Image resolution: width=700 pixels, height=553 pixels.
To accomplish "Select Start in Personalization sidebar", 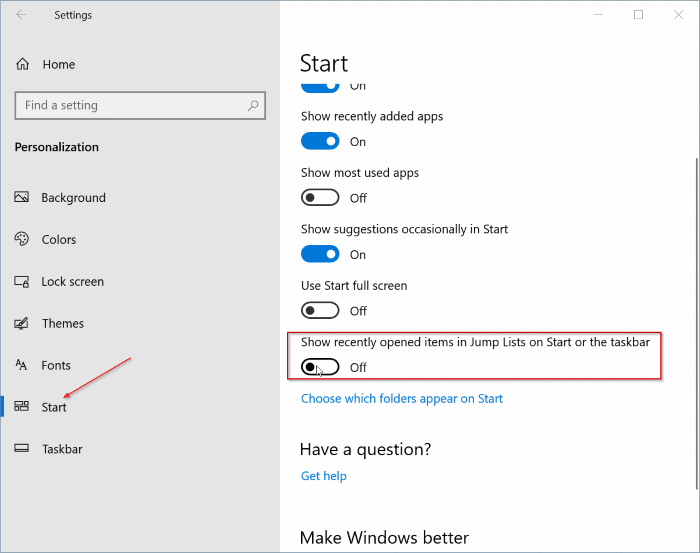I will [54, 407].
